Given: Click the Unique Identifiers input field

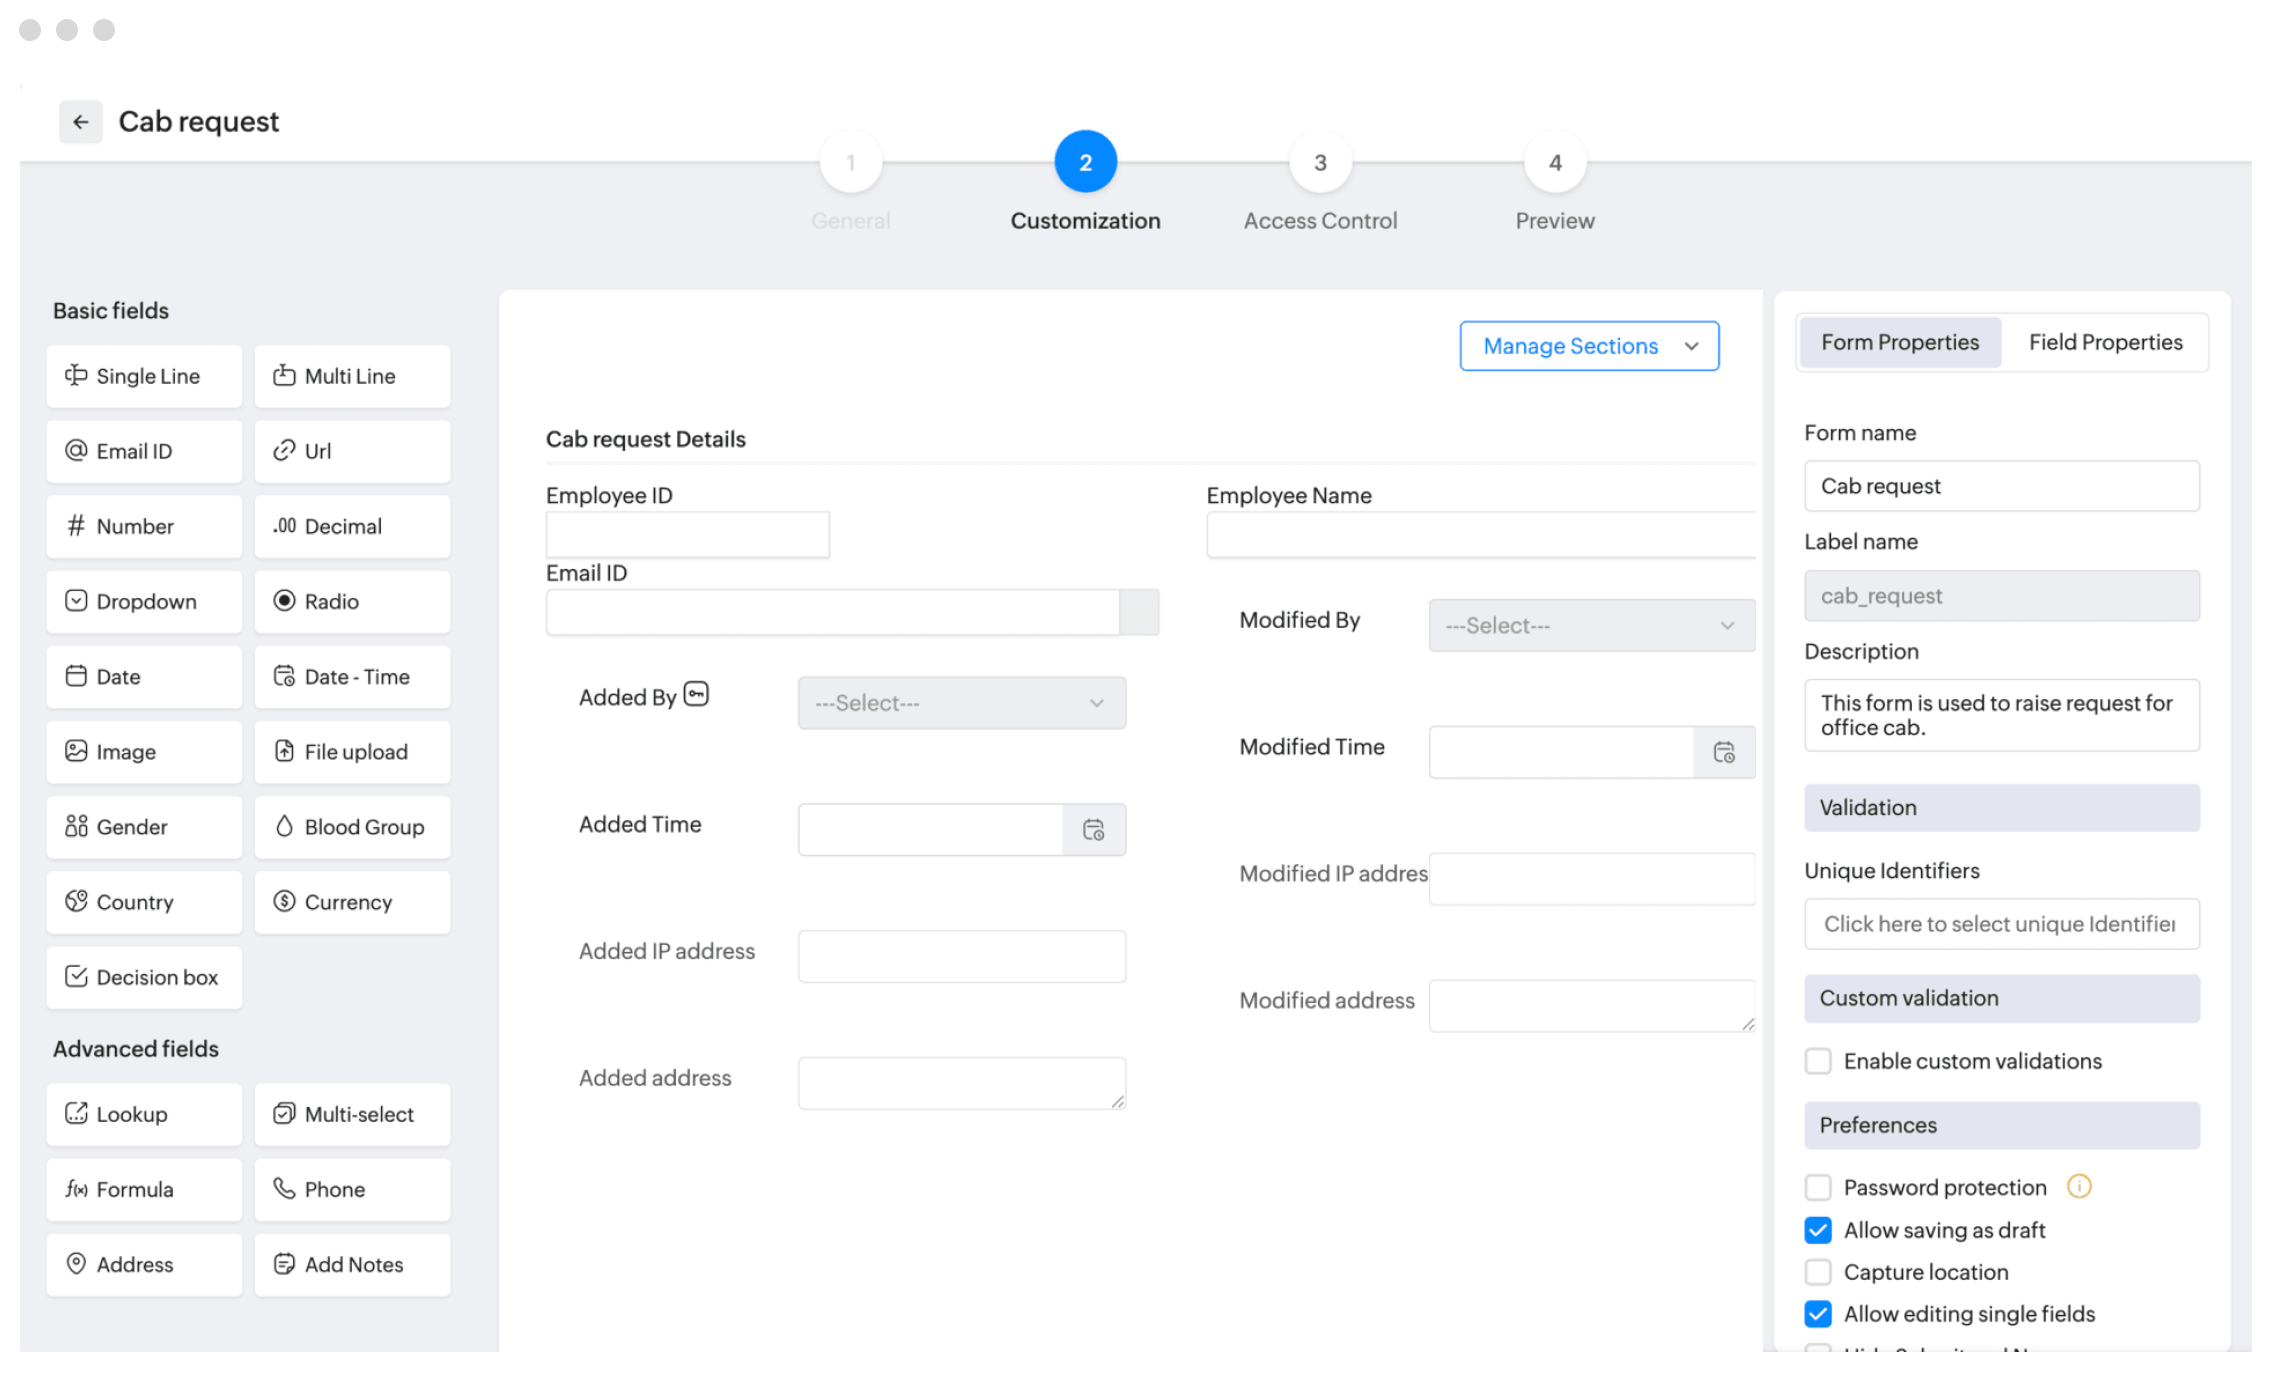Looking at the screenshot, I should pos(2001,922).
